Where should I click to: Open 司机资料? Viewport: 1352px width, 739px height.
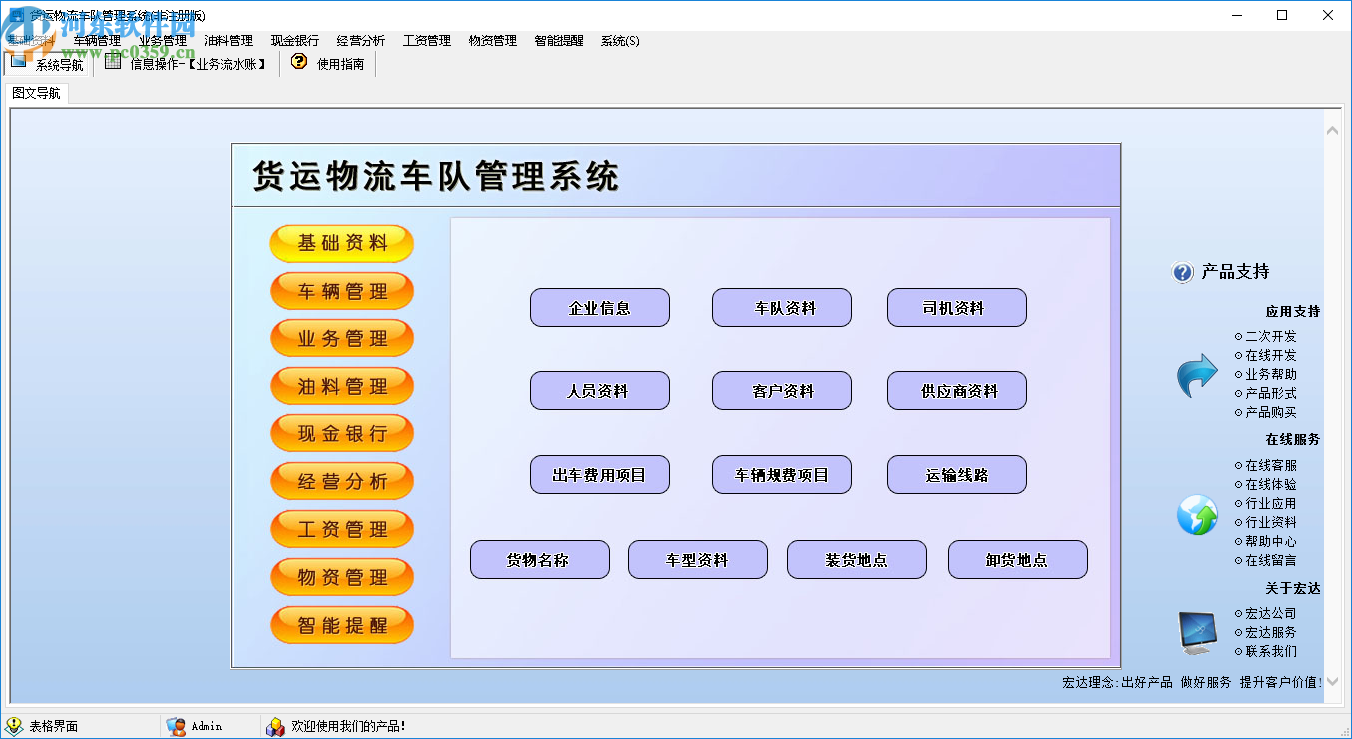click(x=956, y=307)
